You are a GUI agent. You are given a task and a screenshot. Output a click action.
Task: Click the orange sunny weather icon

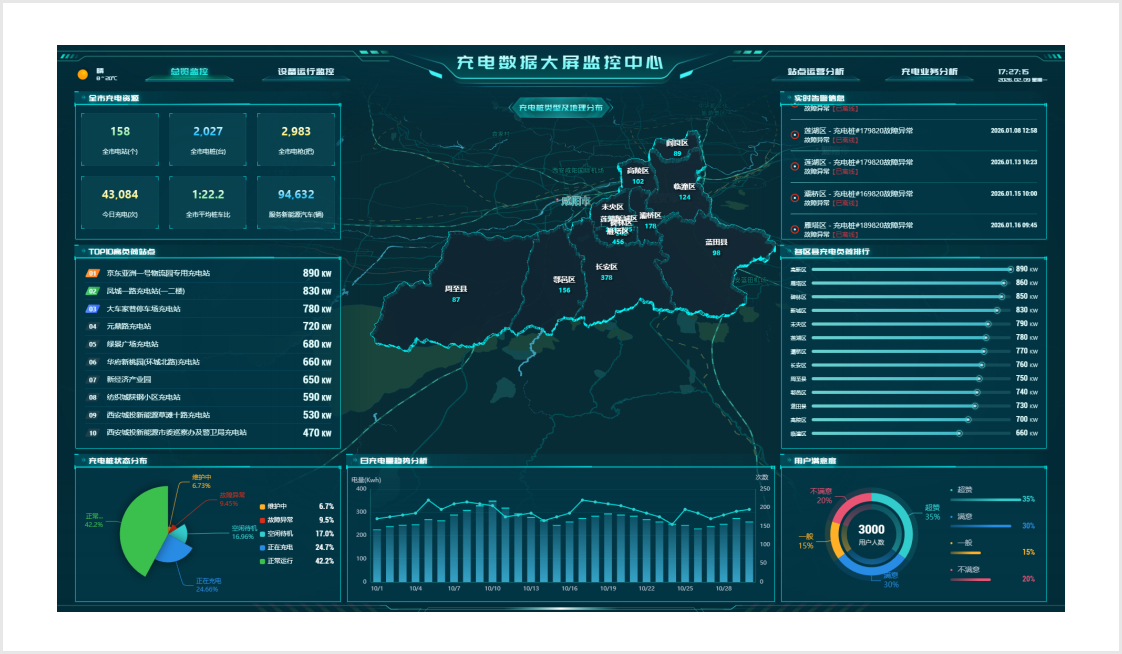coord(82,74)
